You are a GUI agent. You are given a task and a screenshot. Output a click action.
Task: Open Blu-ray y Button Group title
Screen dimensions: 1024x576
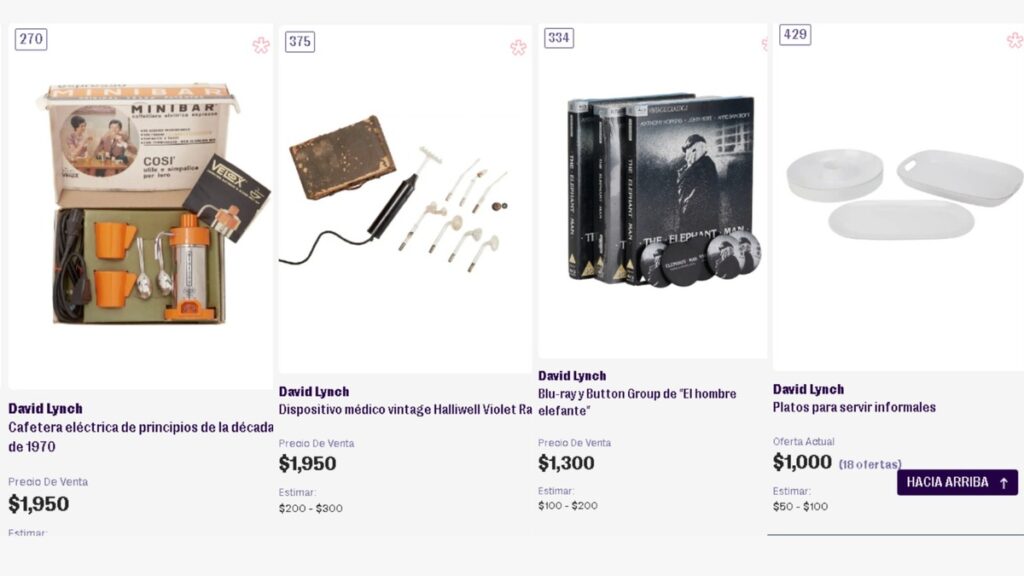tap(637, 402)
